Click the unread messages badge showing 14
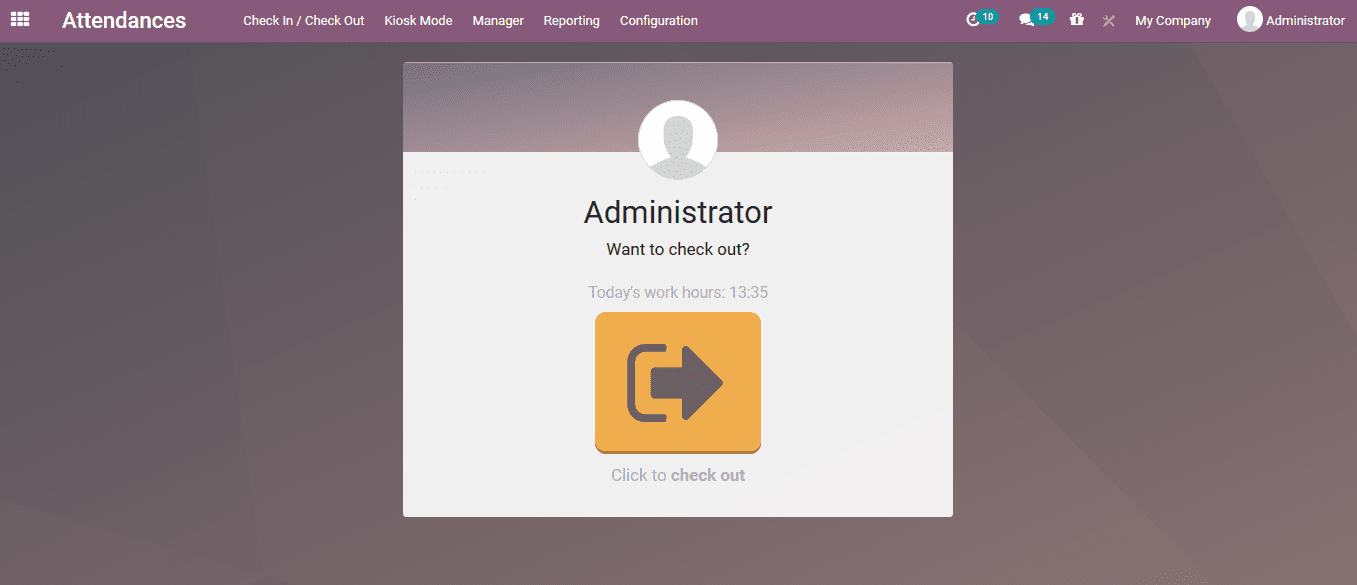 coord(1040,15)
